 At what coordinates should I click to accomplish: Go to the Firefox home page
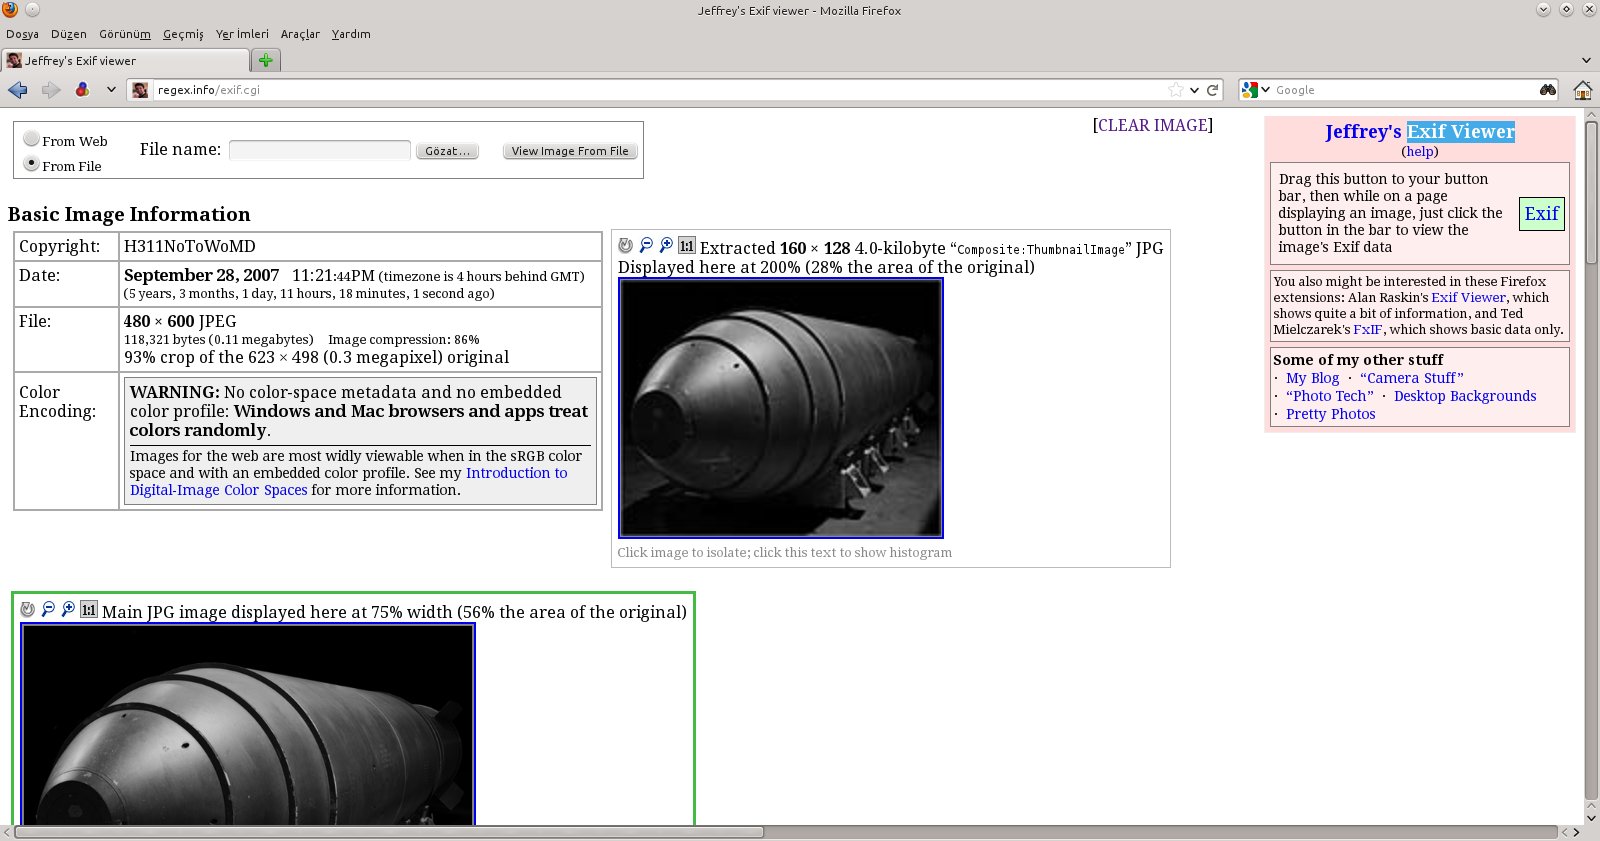coord(1582,90)
